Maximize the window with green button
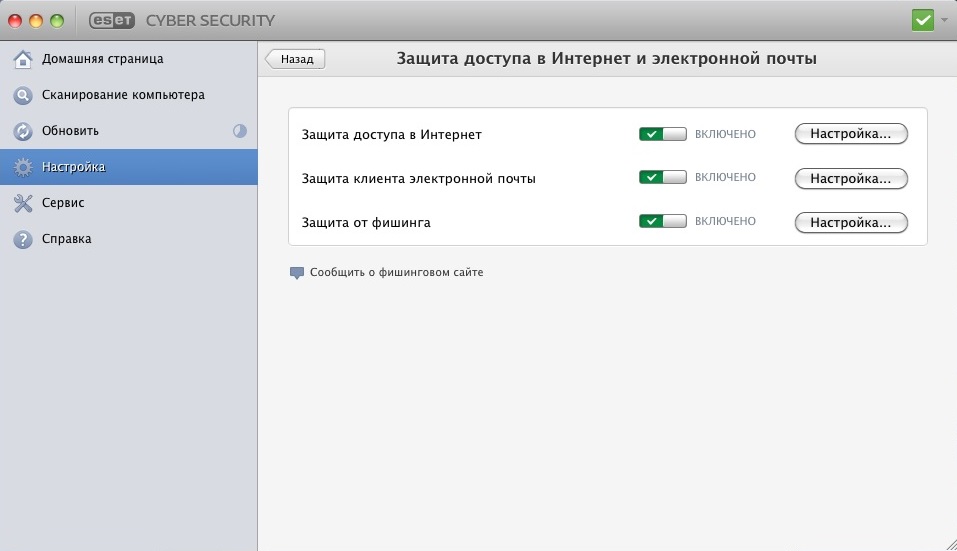957x551 pixels. [57, 21]
